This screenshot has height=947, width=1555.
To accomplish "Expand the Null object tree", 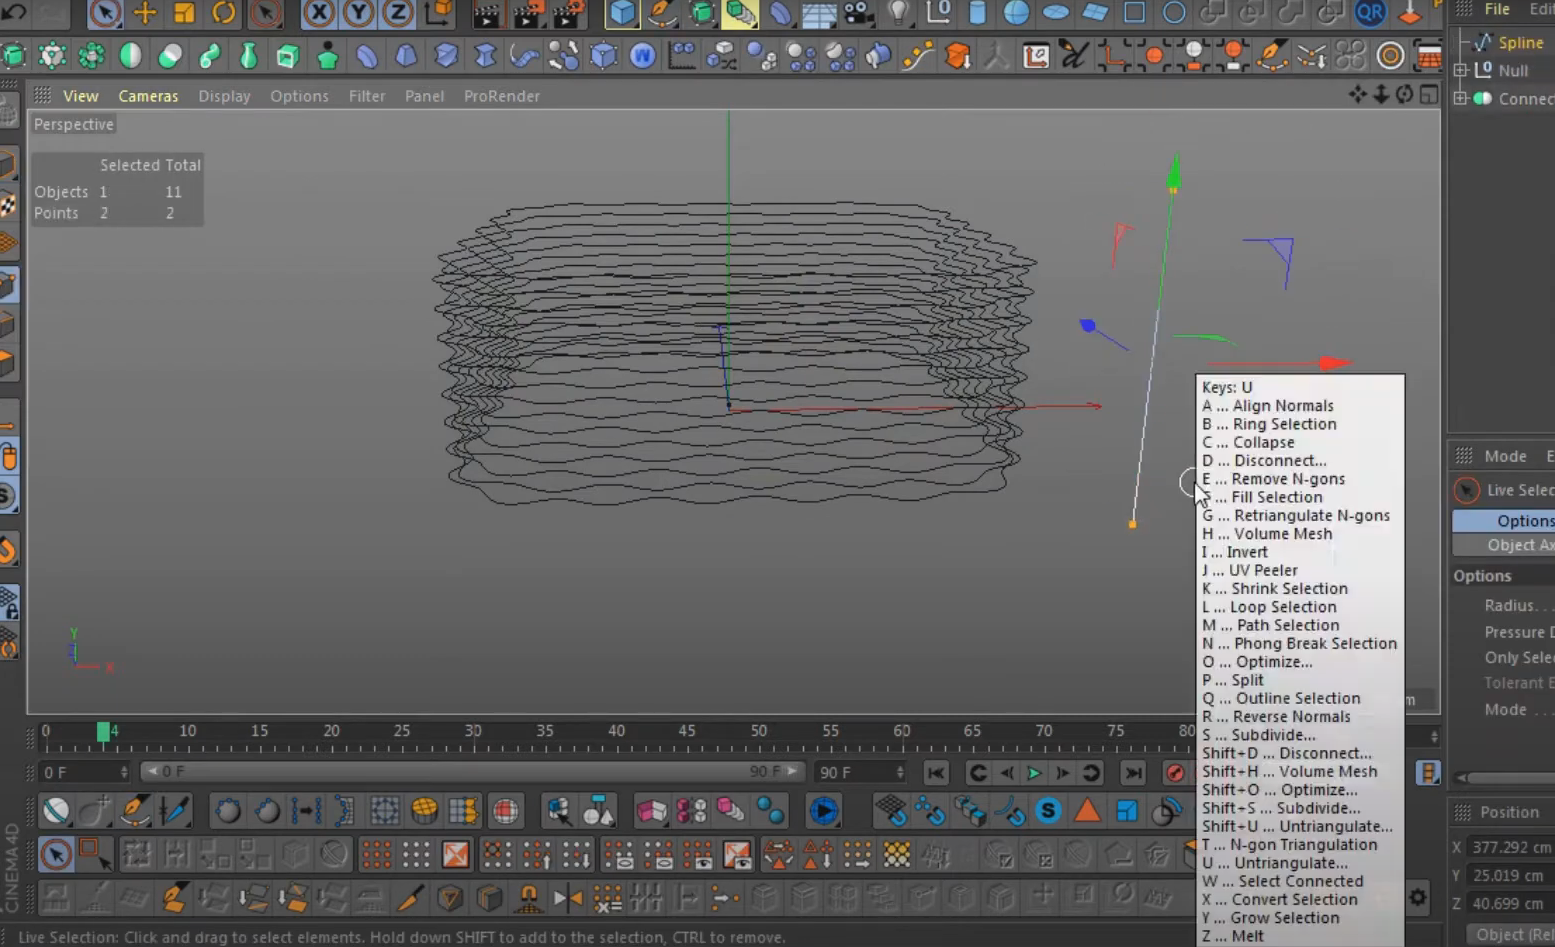I will 1461,71.
